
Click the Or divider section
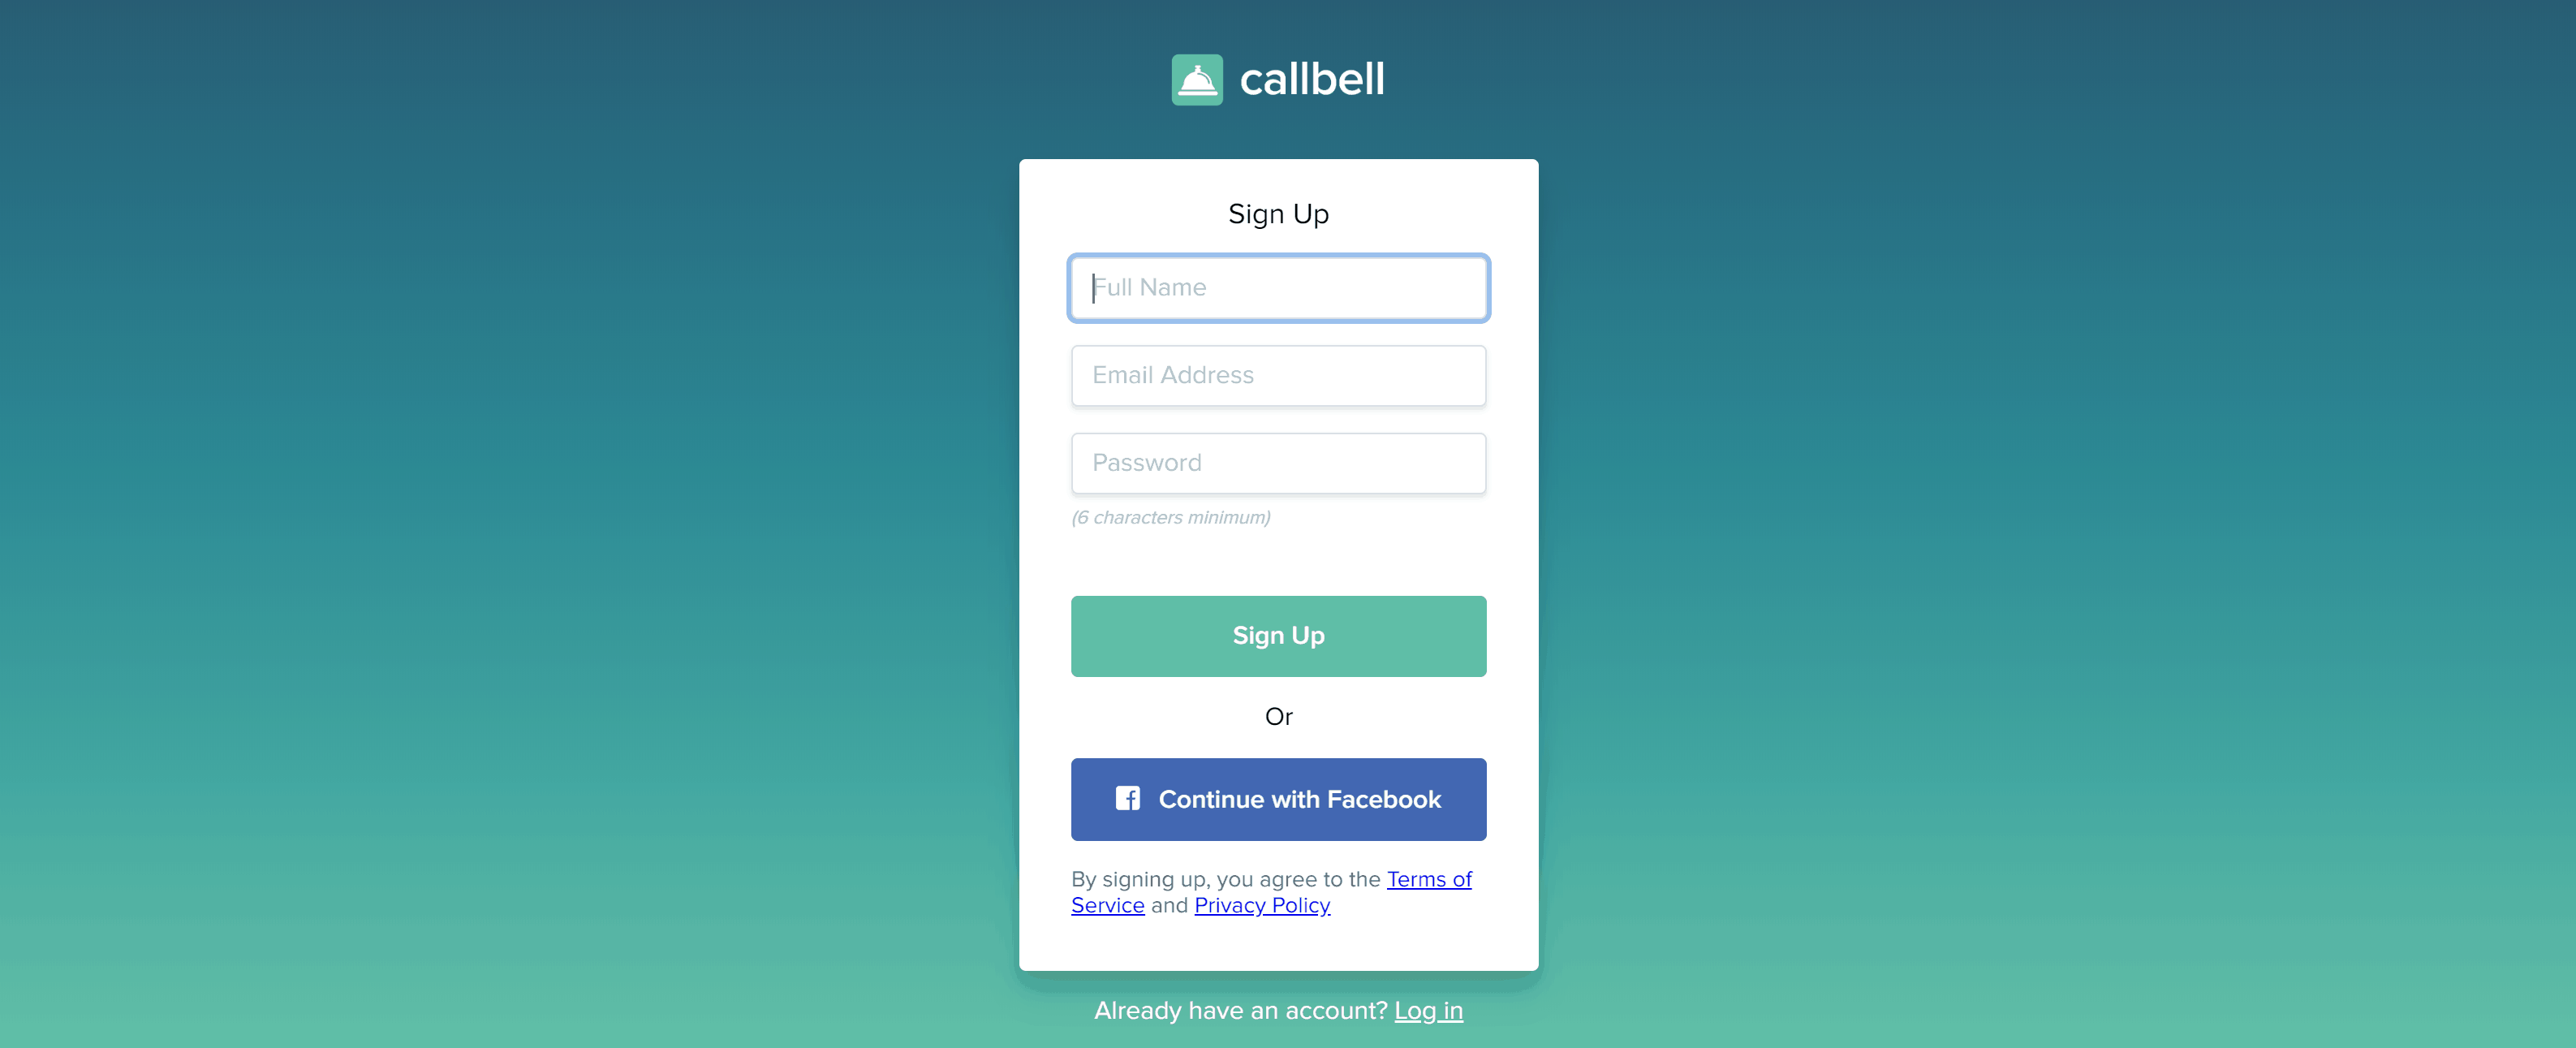(1280, 716)
